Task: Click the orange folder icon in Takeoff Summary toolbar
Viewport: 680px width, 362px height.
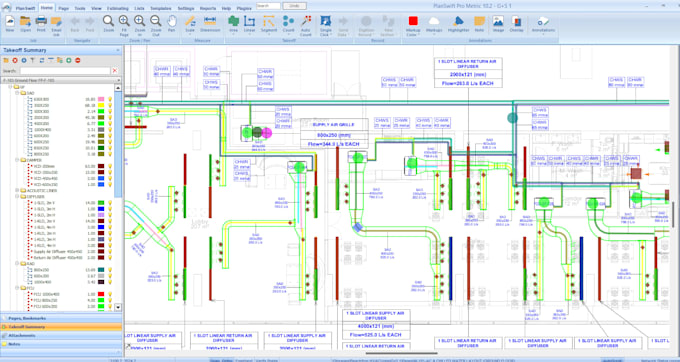Action: [x=6, y=60]
